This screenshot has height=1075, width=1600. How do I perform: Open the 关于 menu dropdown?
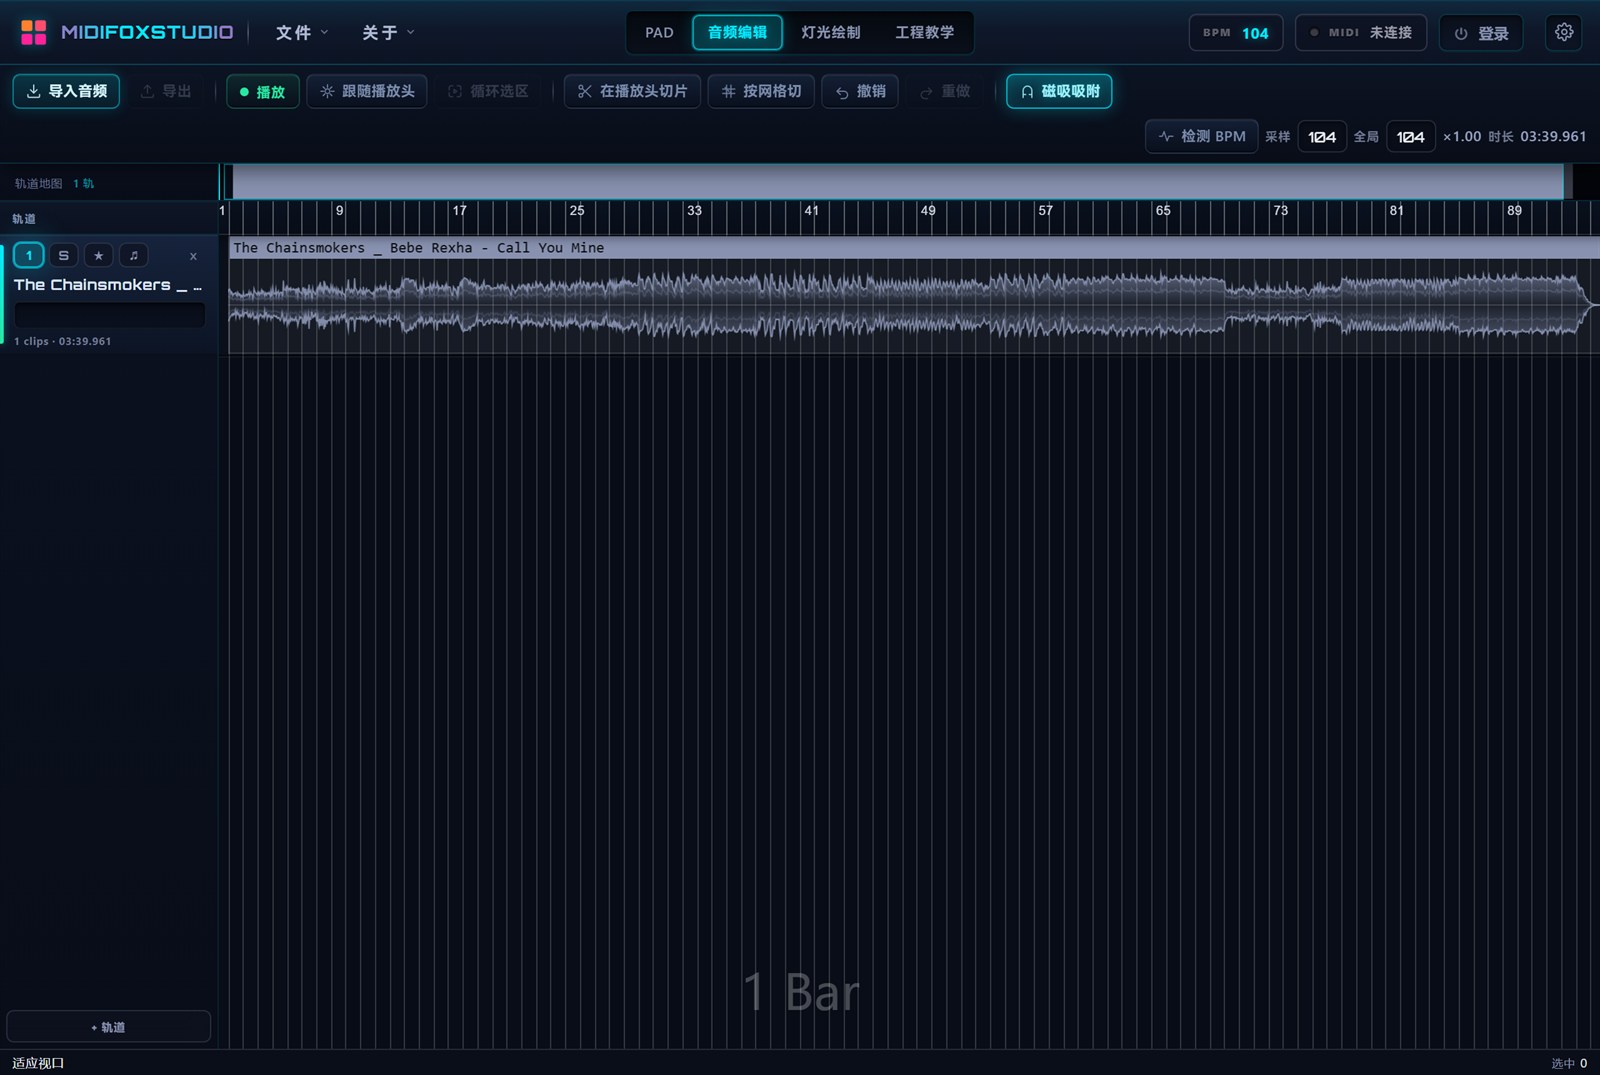388,33
